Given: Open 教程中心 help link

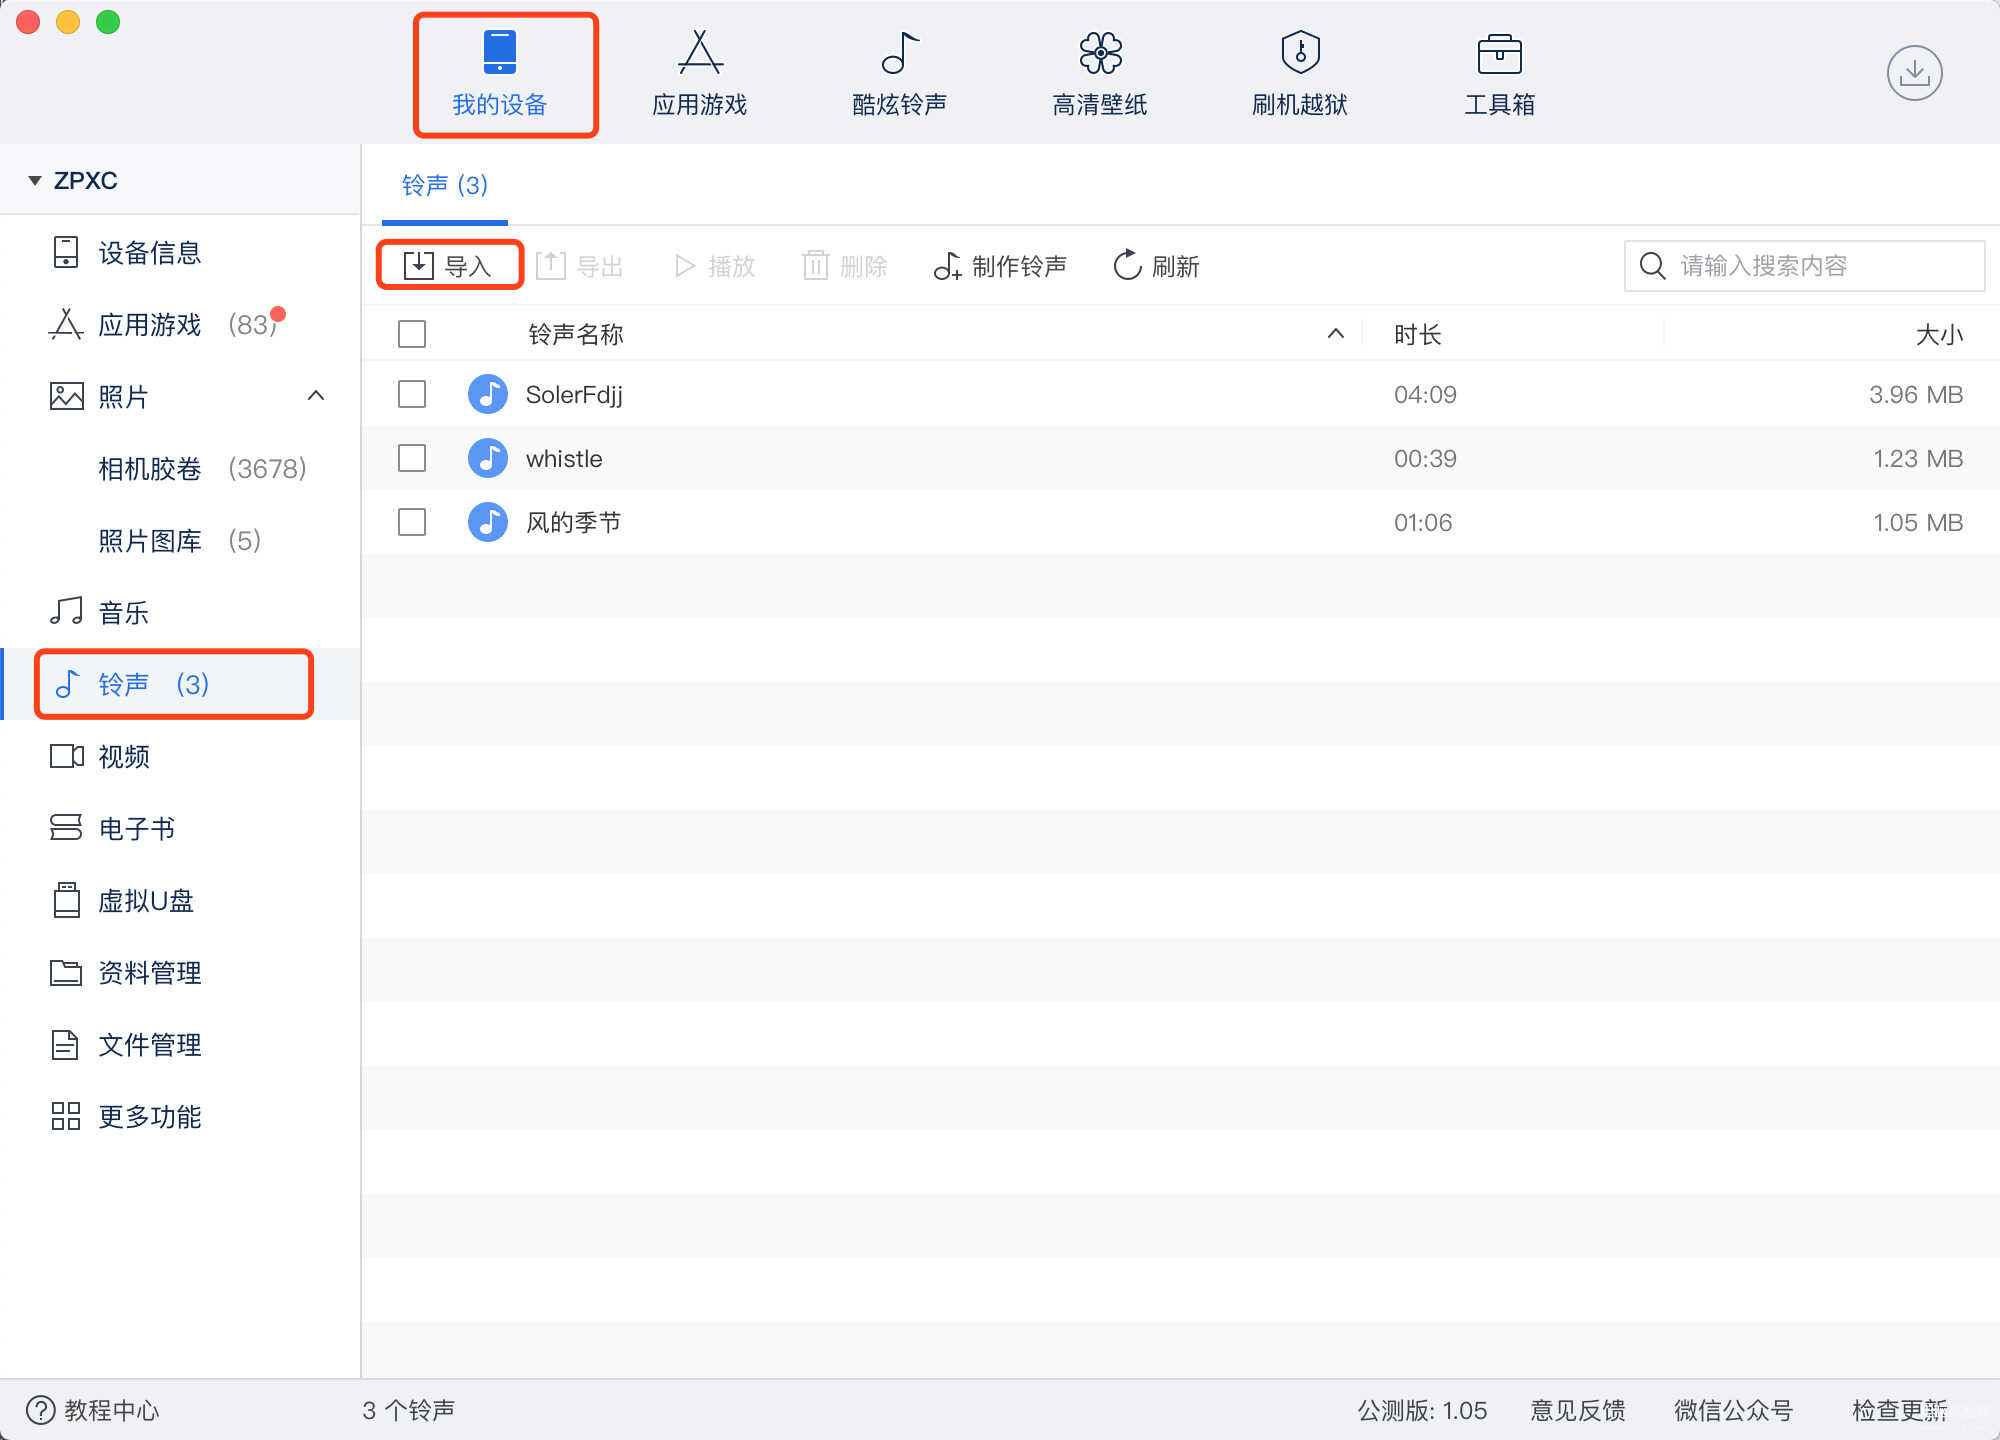Looking at the screenshot, I should (x=92, y=1410).
